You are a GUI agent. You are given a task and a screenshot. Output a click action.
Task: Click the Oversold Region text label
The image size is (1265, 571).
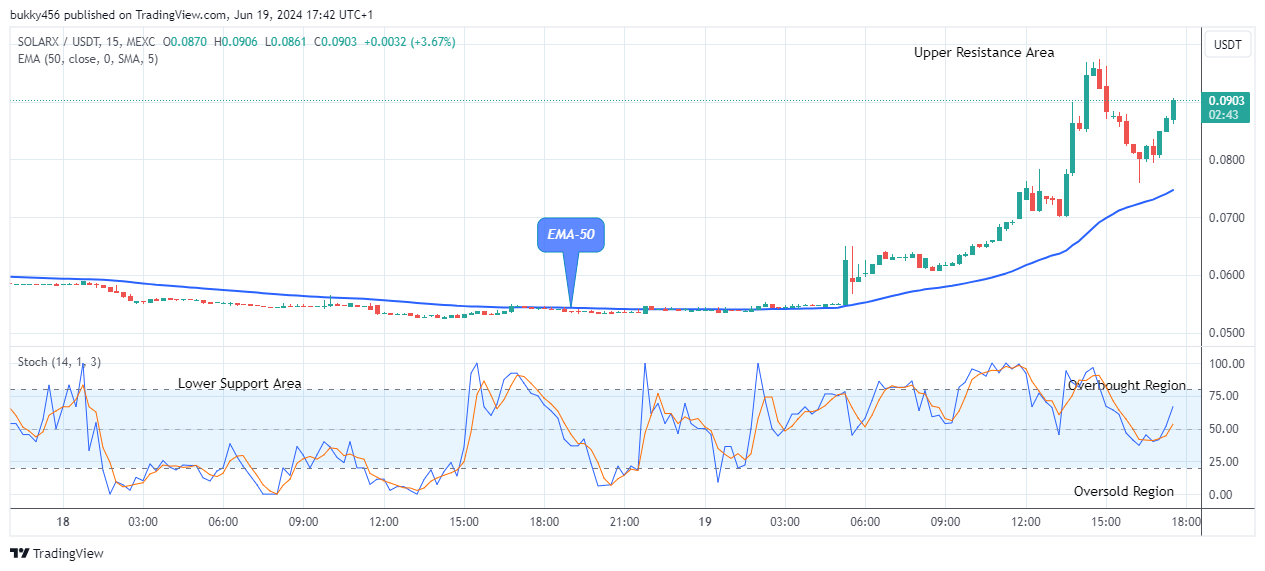tap(1124, 491)
